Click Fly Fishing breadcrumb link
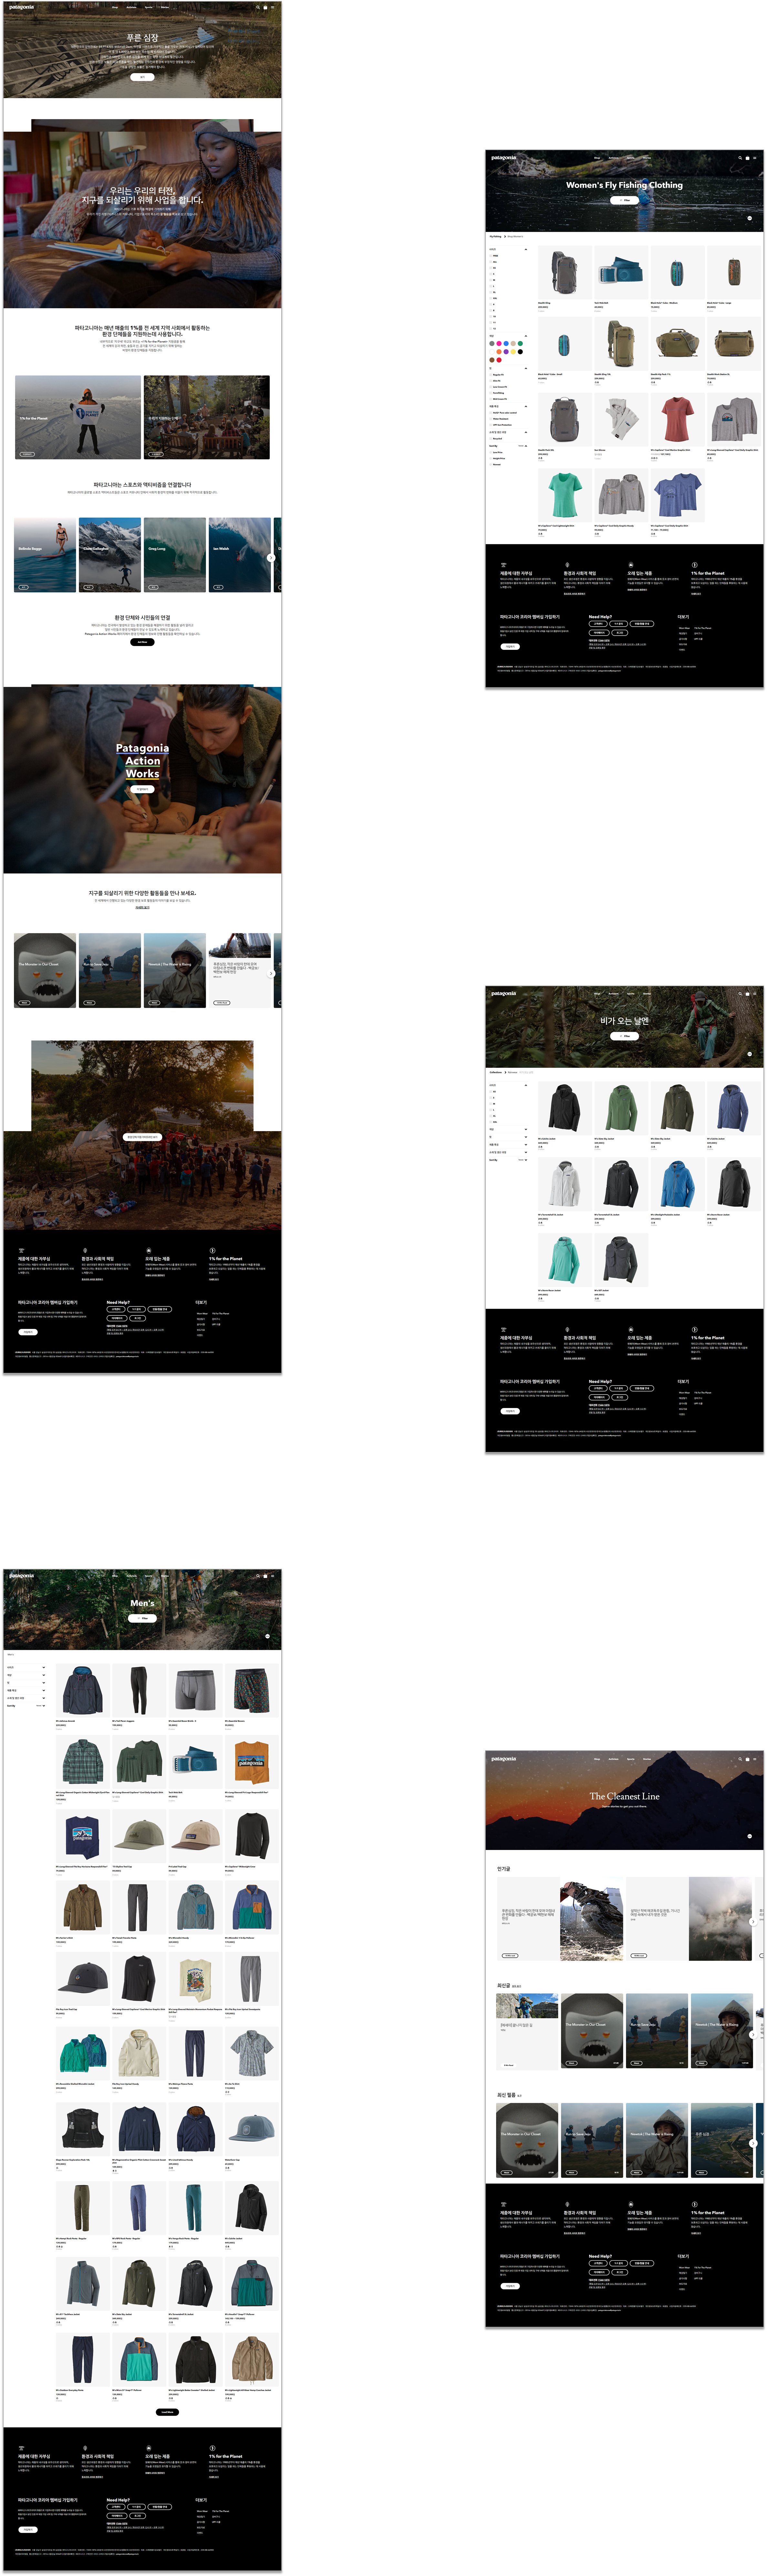This screenshot has height=2576, width=767. coord(496,237)
